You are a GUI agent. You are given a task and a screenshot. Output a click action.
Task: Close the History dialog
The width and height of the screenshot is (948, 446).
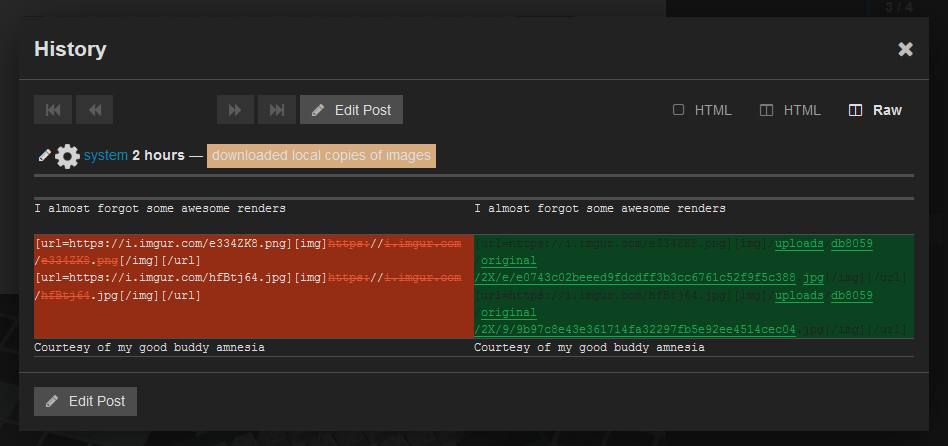pos(905,49)
